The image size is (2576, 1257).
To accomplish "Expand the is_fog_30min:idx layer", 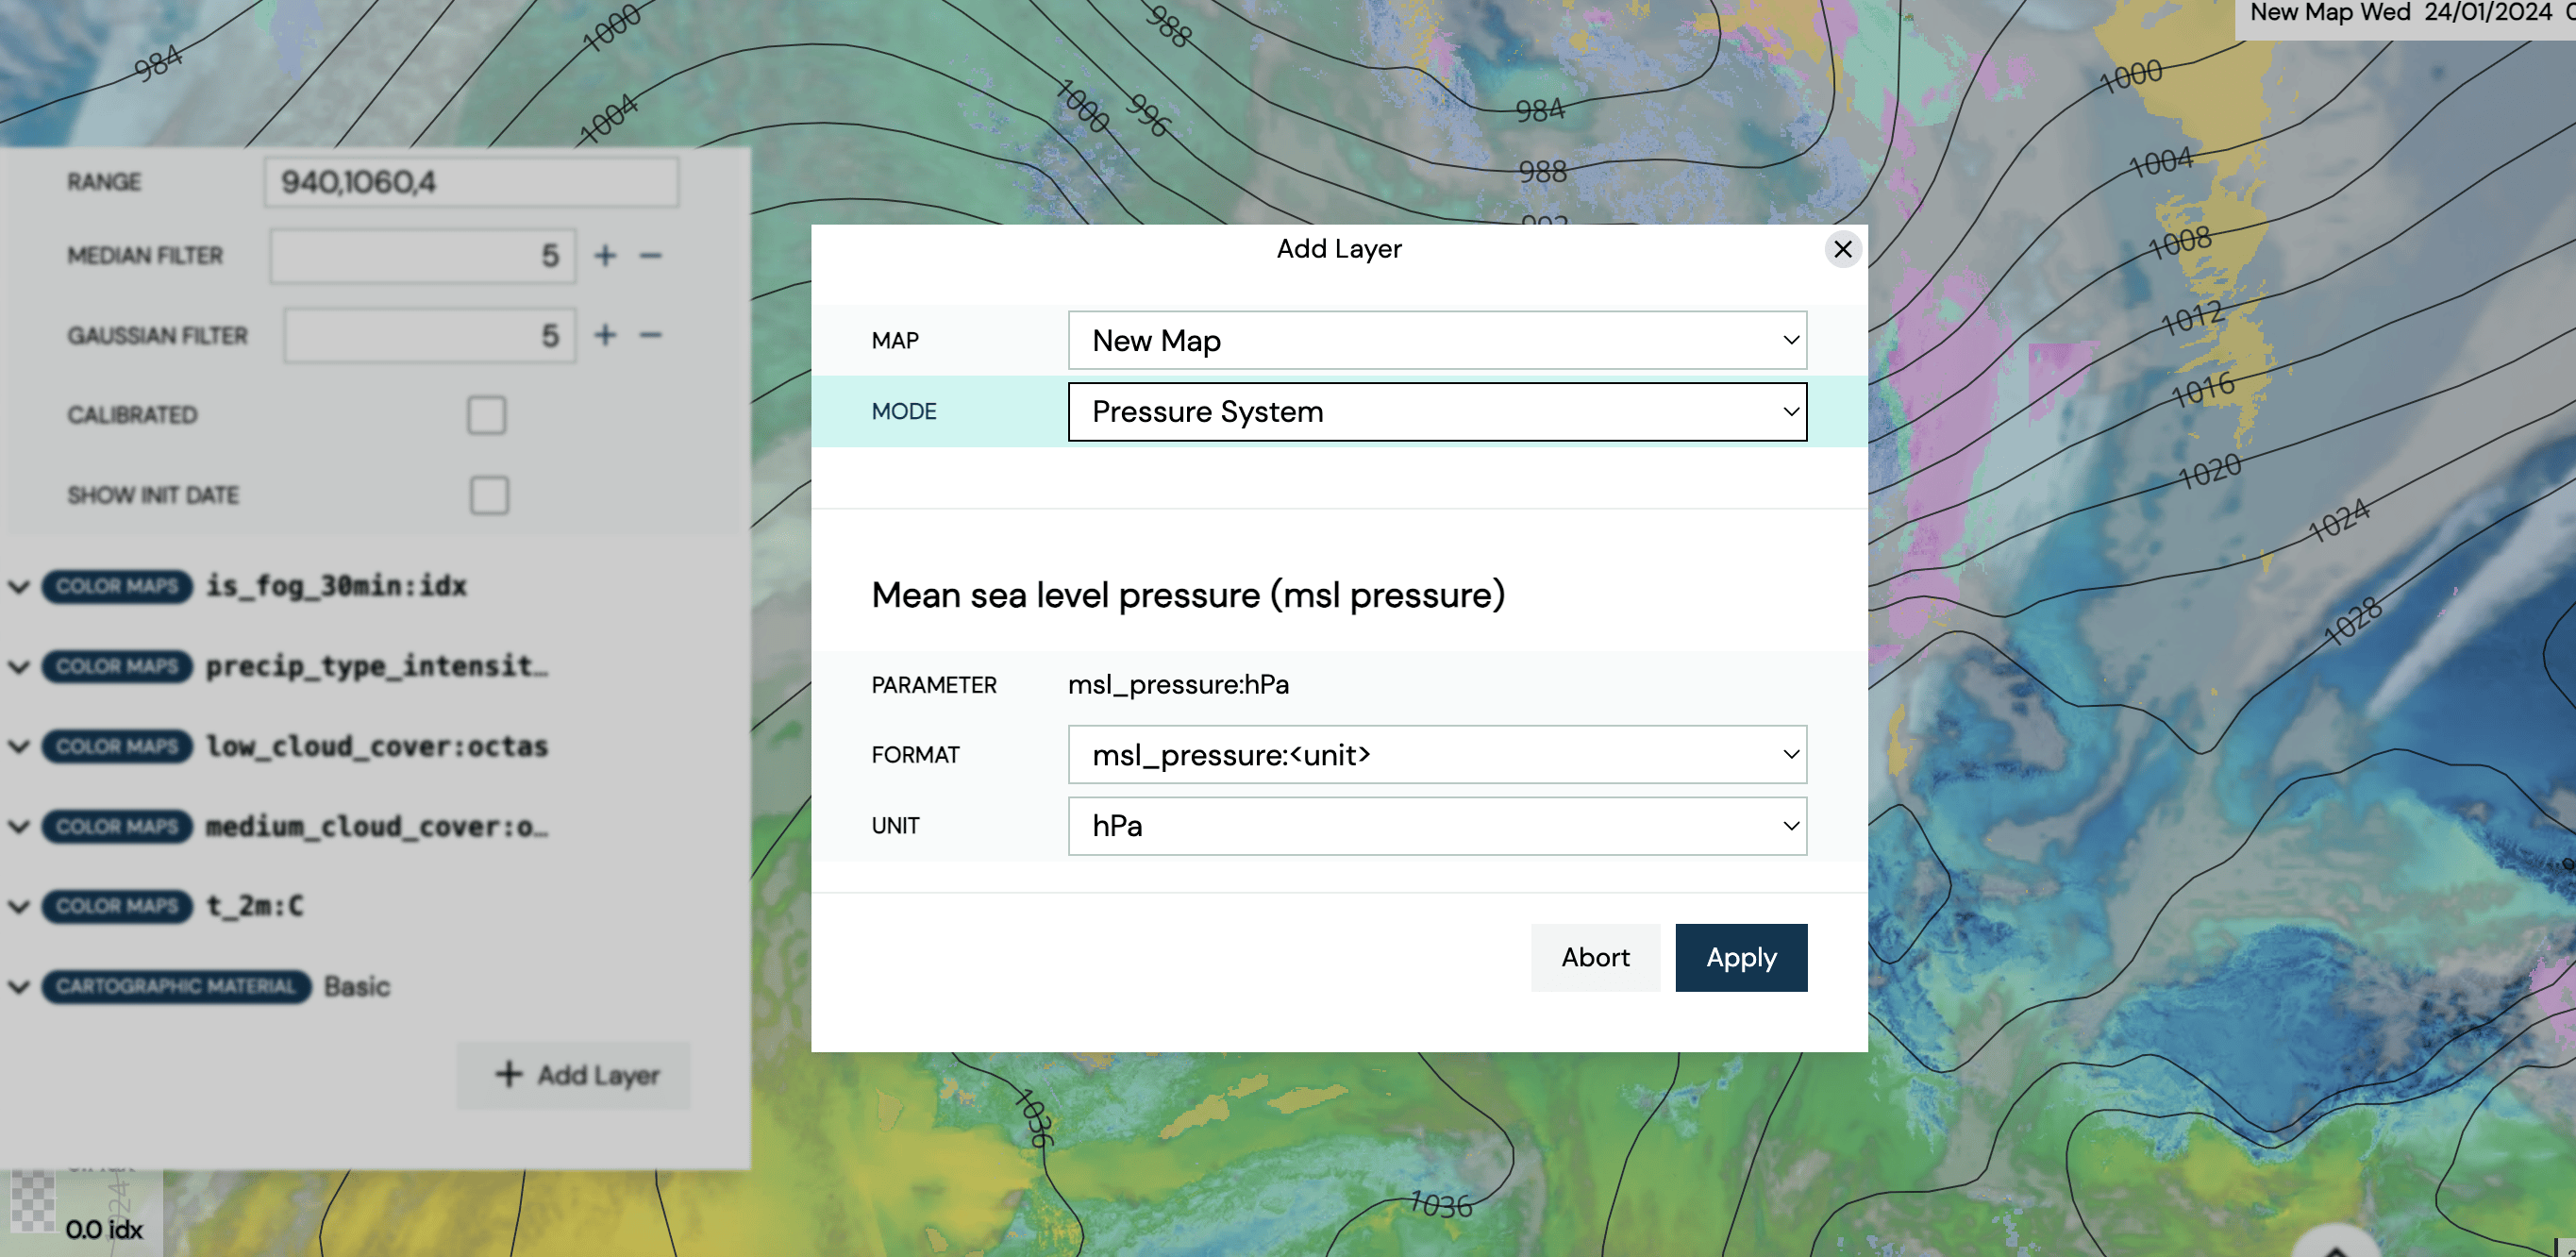I will [x=19, y=586].
